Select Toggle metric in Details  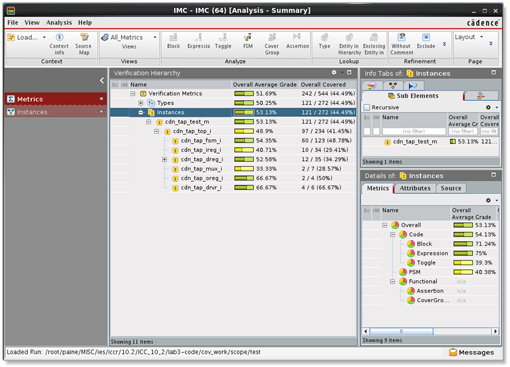point(426,263)
